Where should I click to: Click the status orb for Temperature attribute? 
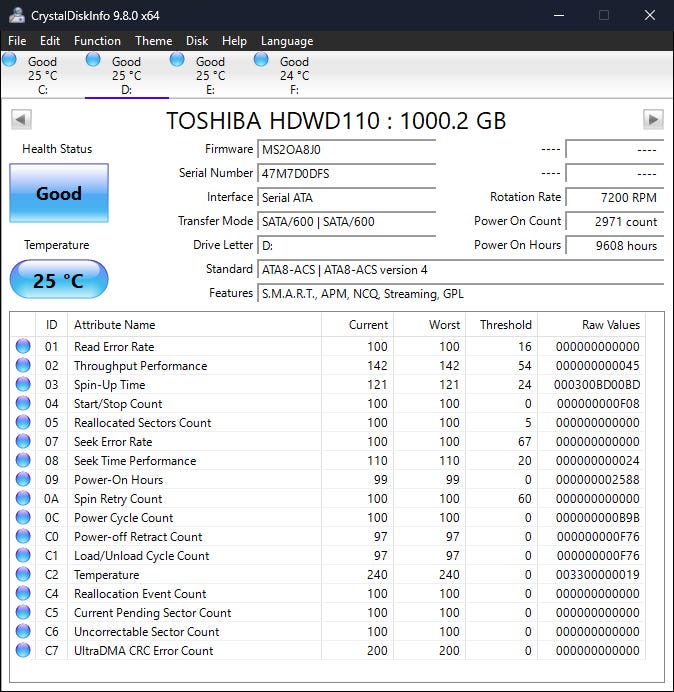pyautogui.click(x=23, y=575)
